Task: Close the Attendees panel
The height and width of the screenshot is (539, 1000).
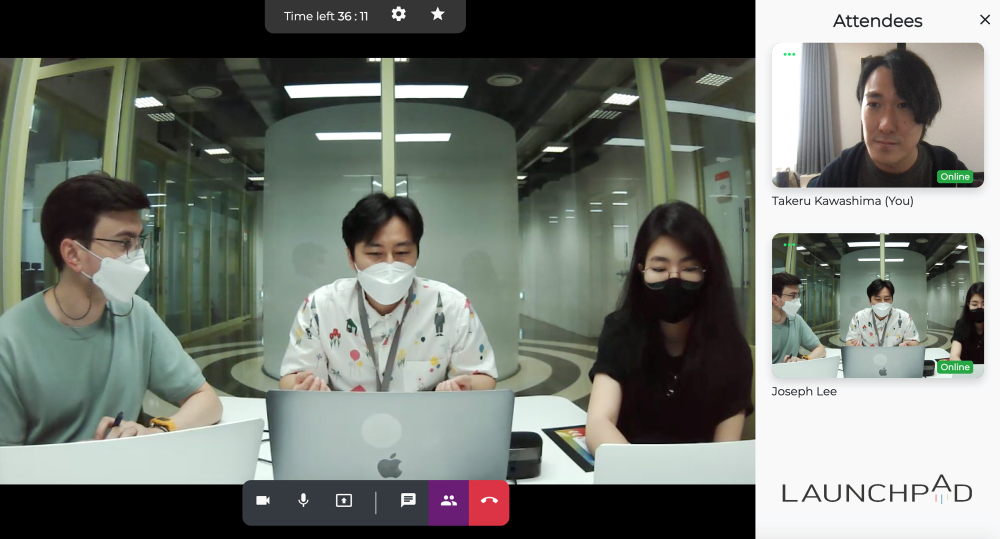Action: pos(985,20)
